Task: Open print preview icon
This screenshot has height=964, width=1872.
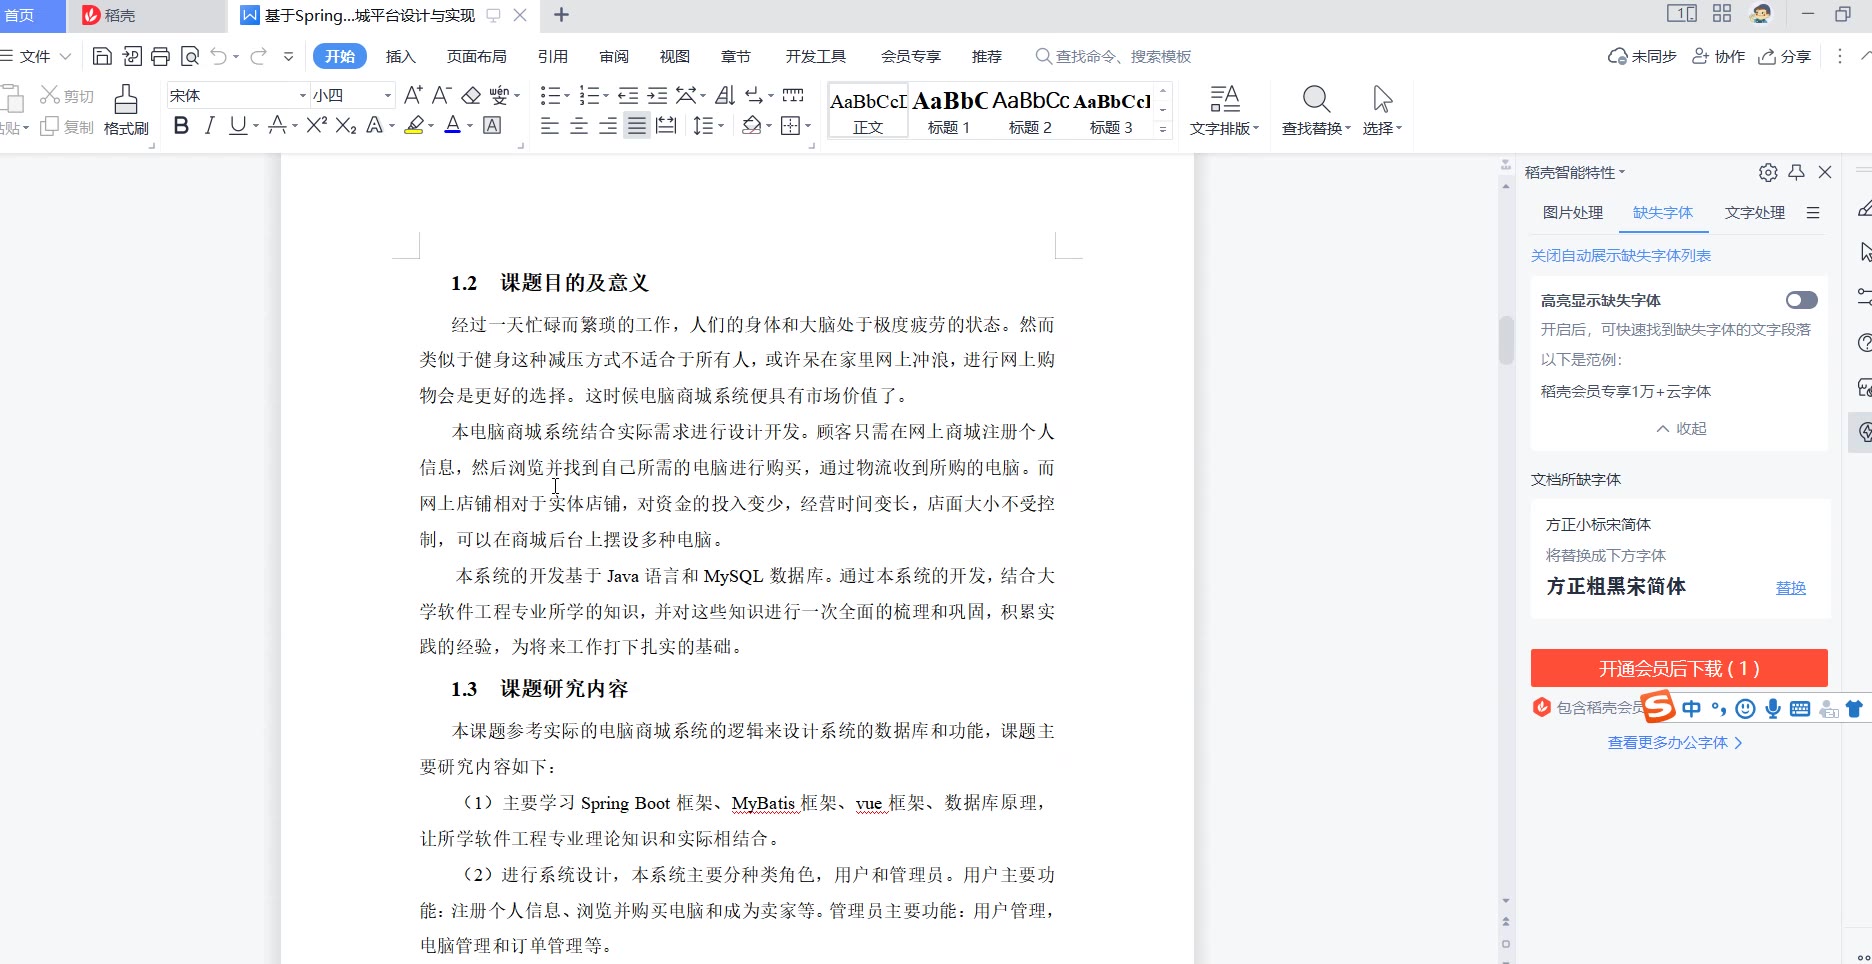Action: (x=190, y=56)
